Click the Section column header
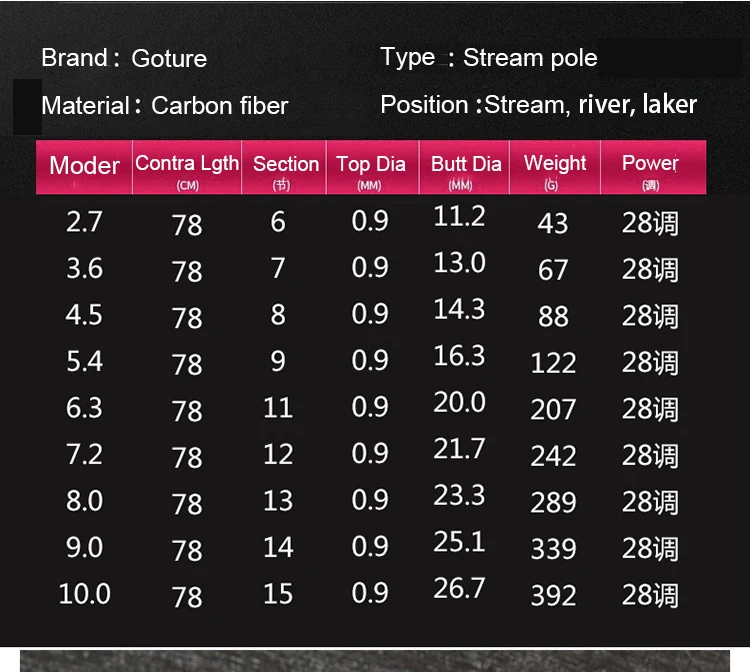 pos(284,167)
